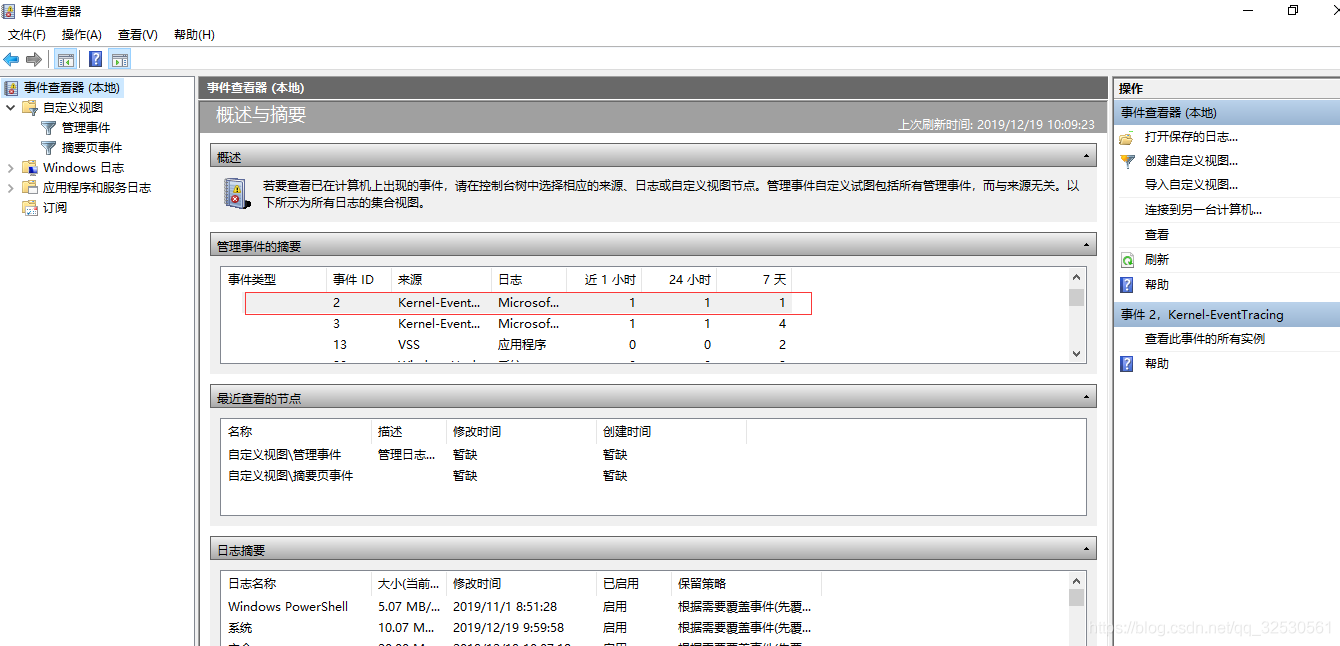Expand the Windows 日志 tree node
1340x646 pixels.
pyautogui.click(x=11, y=167)
